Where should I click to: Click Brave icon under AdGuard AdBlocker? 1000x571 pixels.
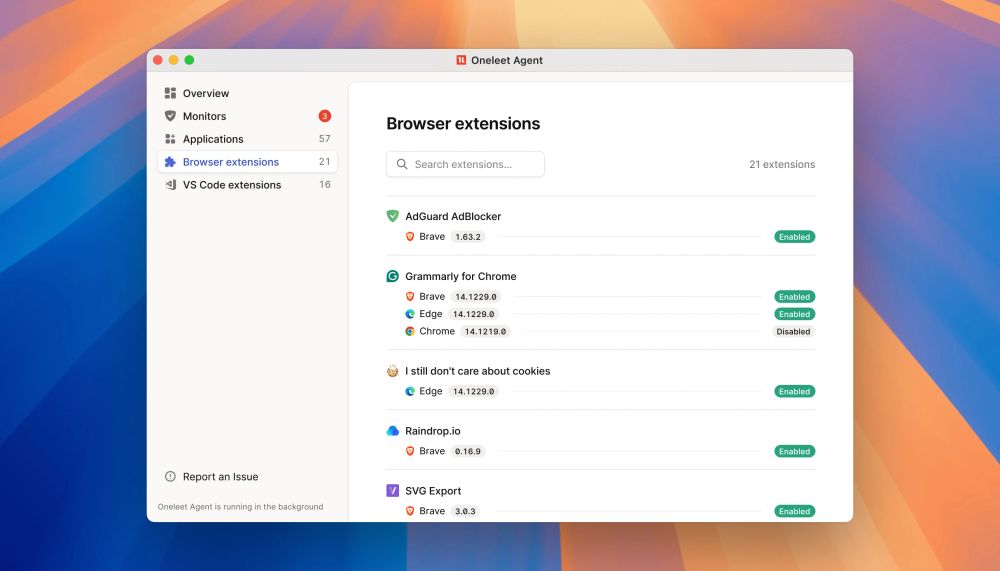(410, 237)
